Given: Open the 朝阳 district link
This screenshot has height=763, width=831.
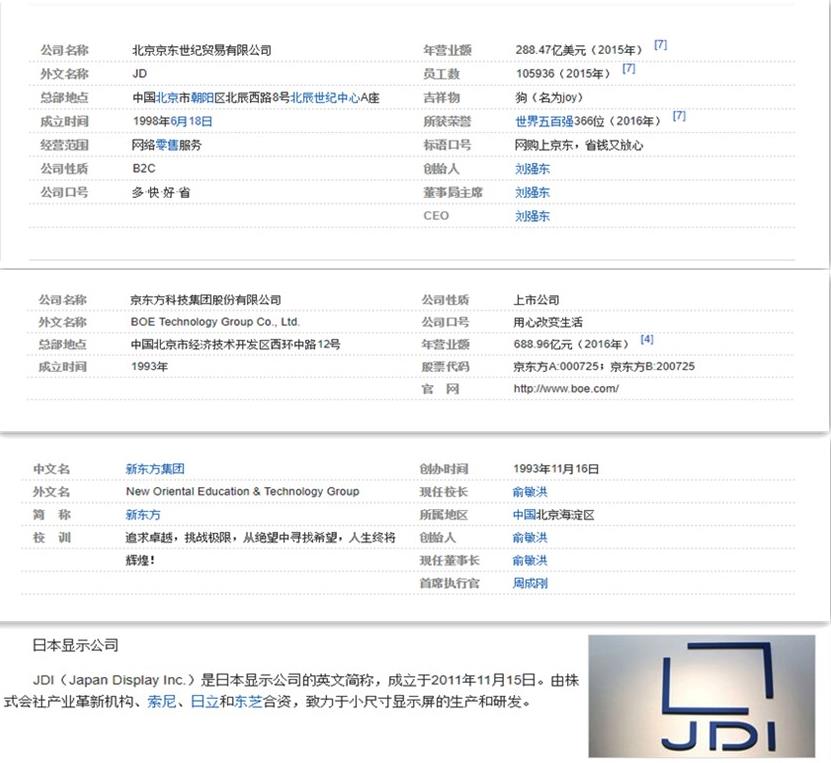Looking at the screenshot, I should [x=202, y=97].
